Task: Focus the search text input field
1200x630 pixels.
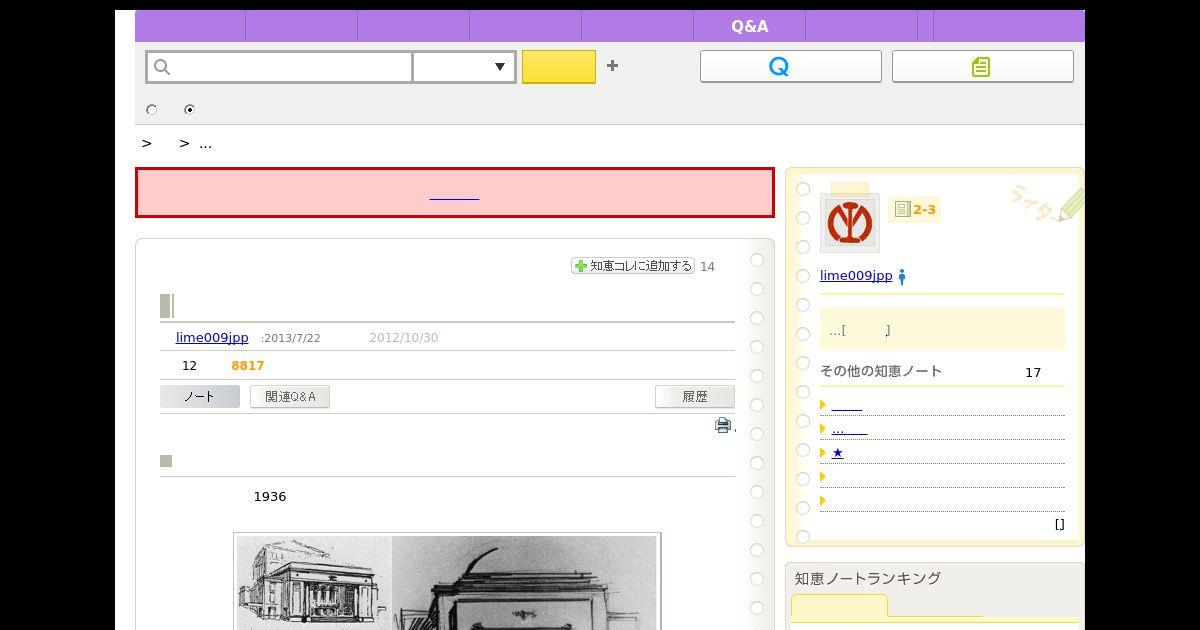Action: [x=279, y=67]
